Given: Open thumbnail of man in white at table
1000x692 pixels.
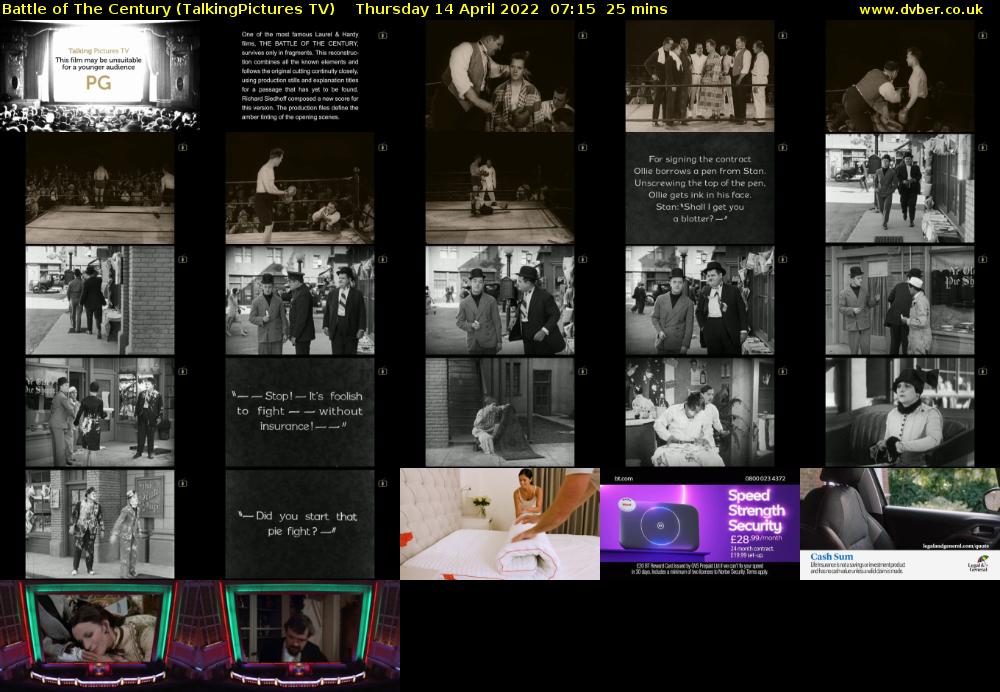Looking at the screenshot, I should point(700,412).
